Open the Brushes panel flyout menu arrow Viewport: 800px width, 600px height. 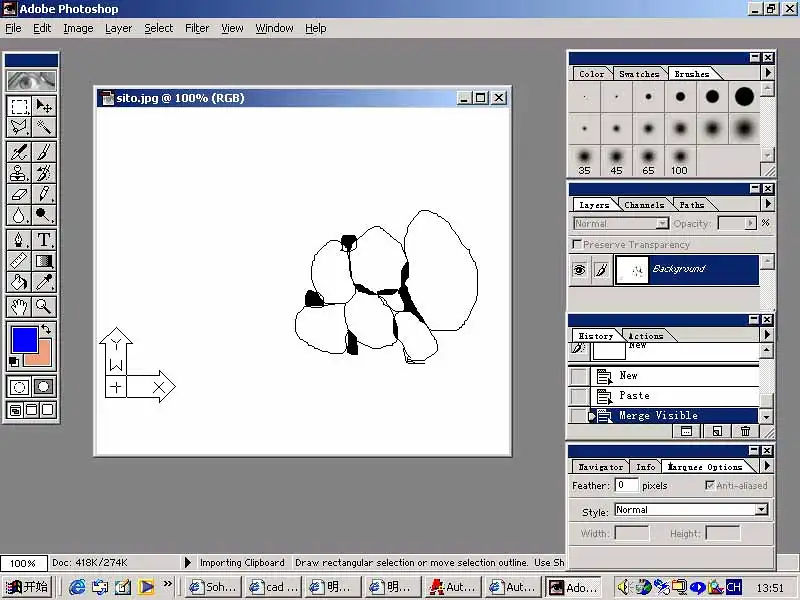click(x=767, y=73)
